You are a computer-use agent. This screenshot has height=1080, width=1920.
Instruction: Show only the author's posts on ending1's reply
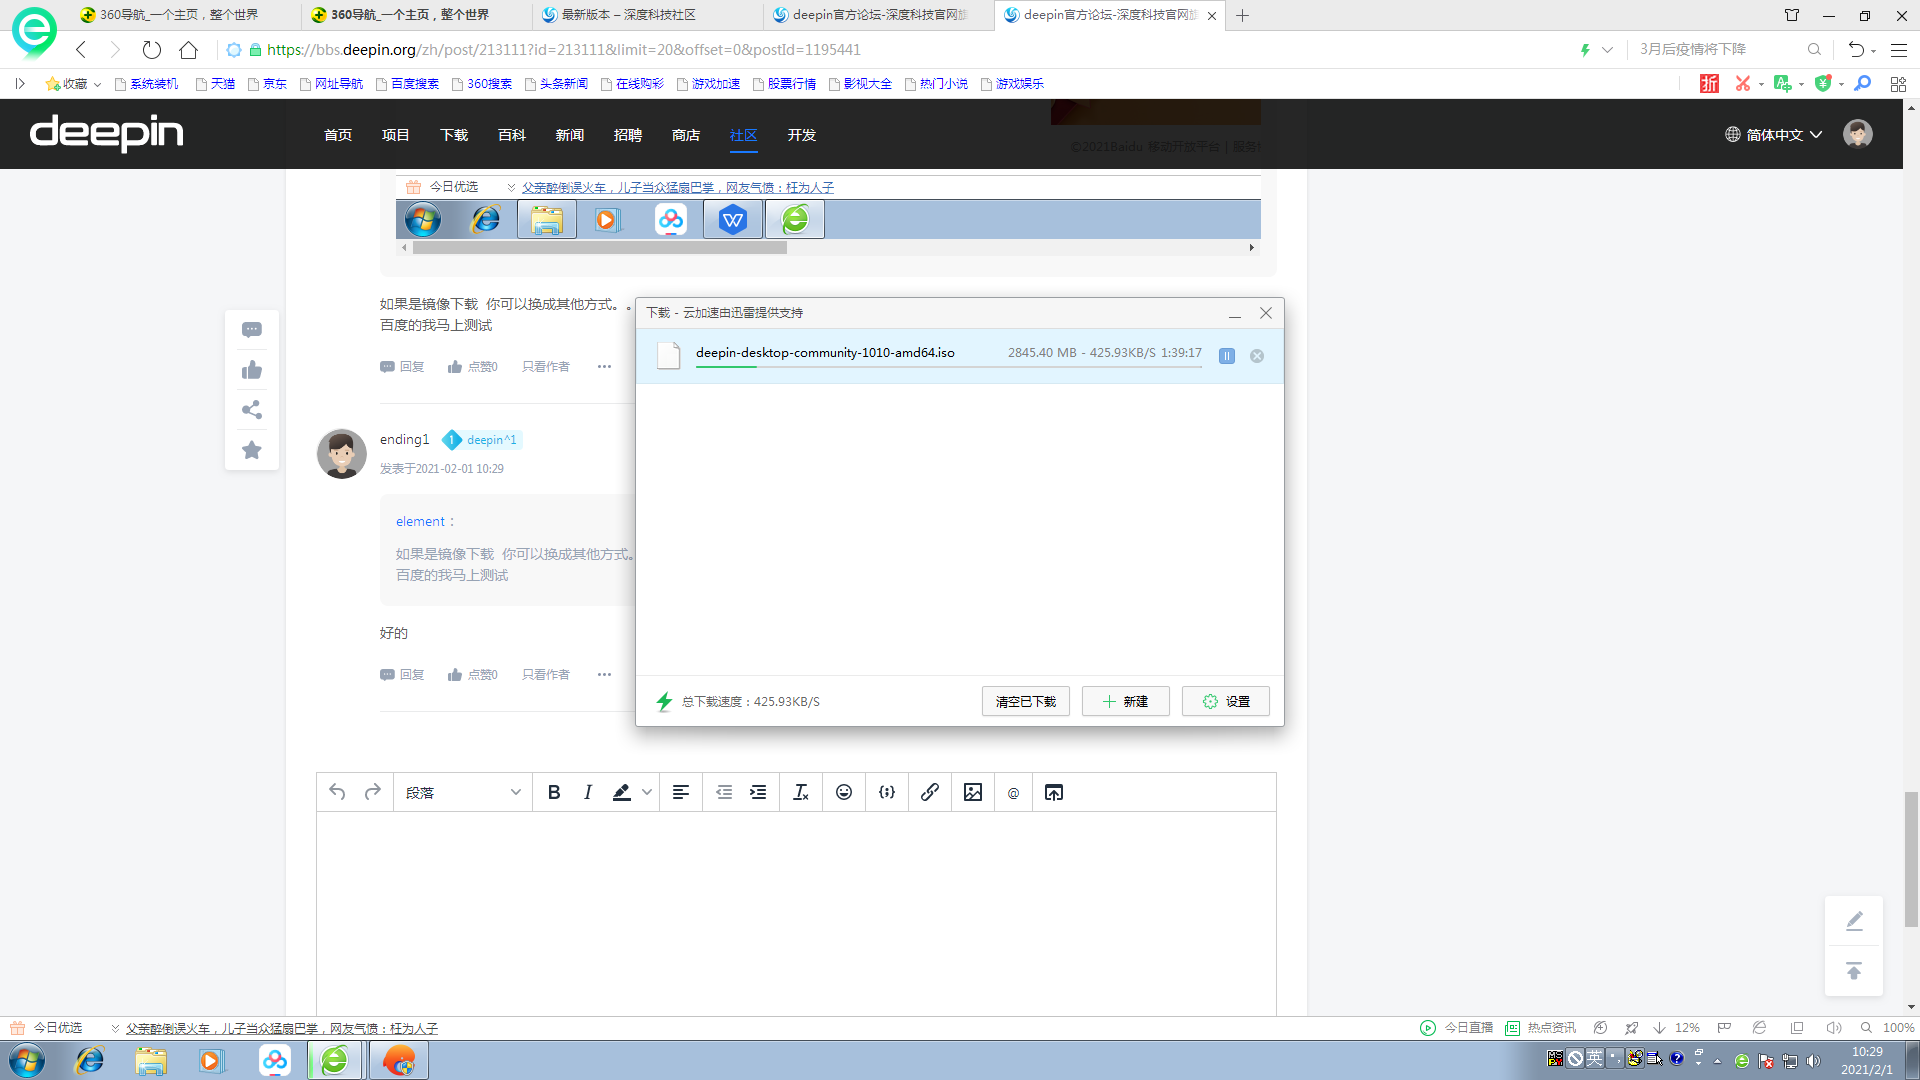(546, 675)
